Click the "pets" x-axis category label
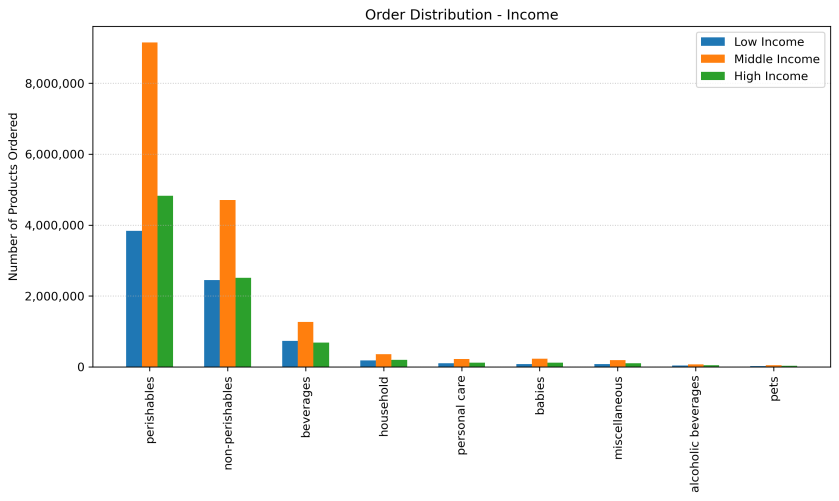This screenshot has height=501, width=839. point(774,390)
